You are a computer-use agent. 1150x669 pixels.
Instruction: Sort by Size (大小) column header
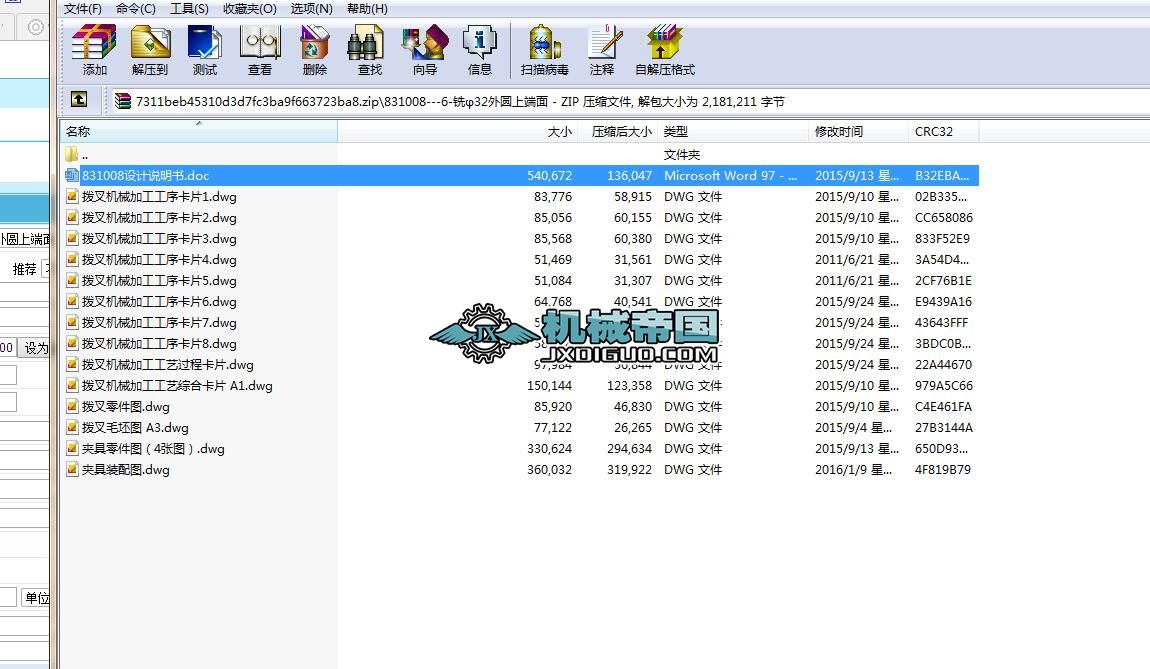tap(458, 131)
